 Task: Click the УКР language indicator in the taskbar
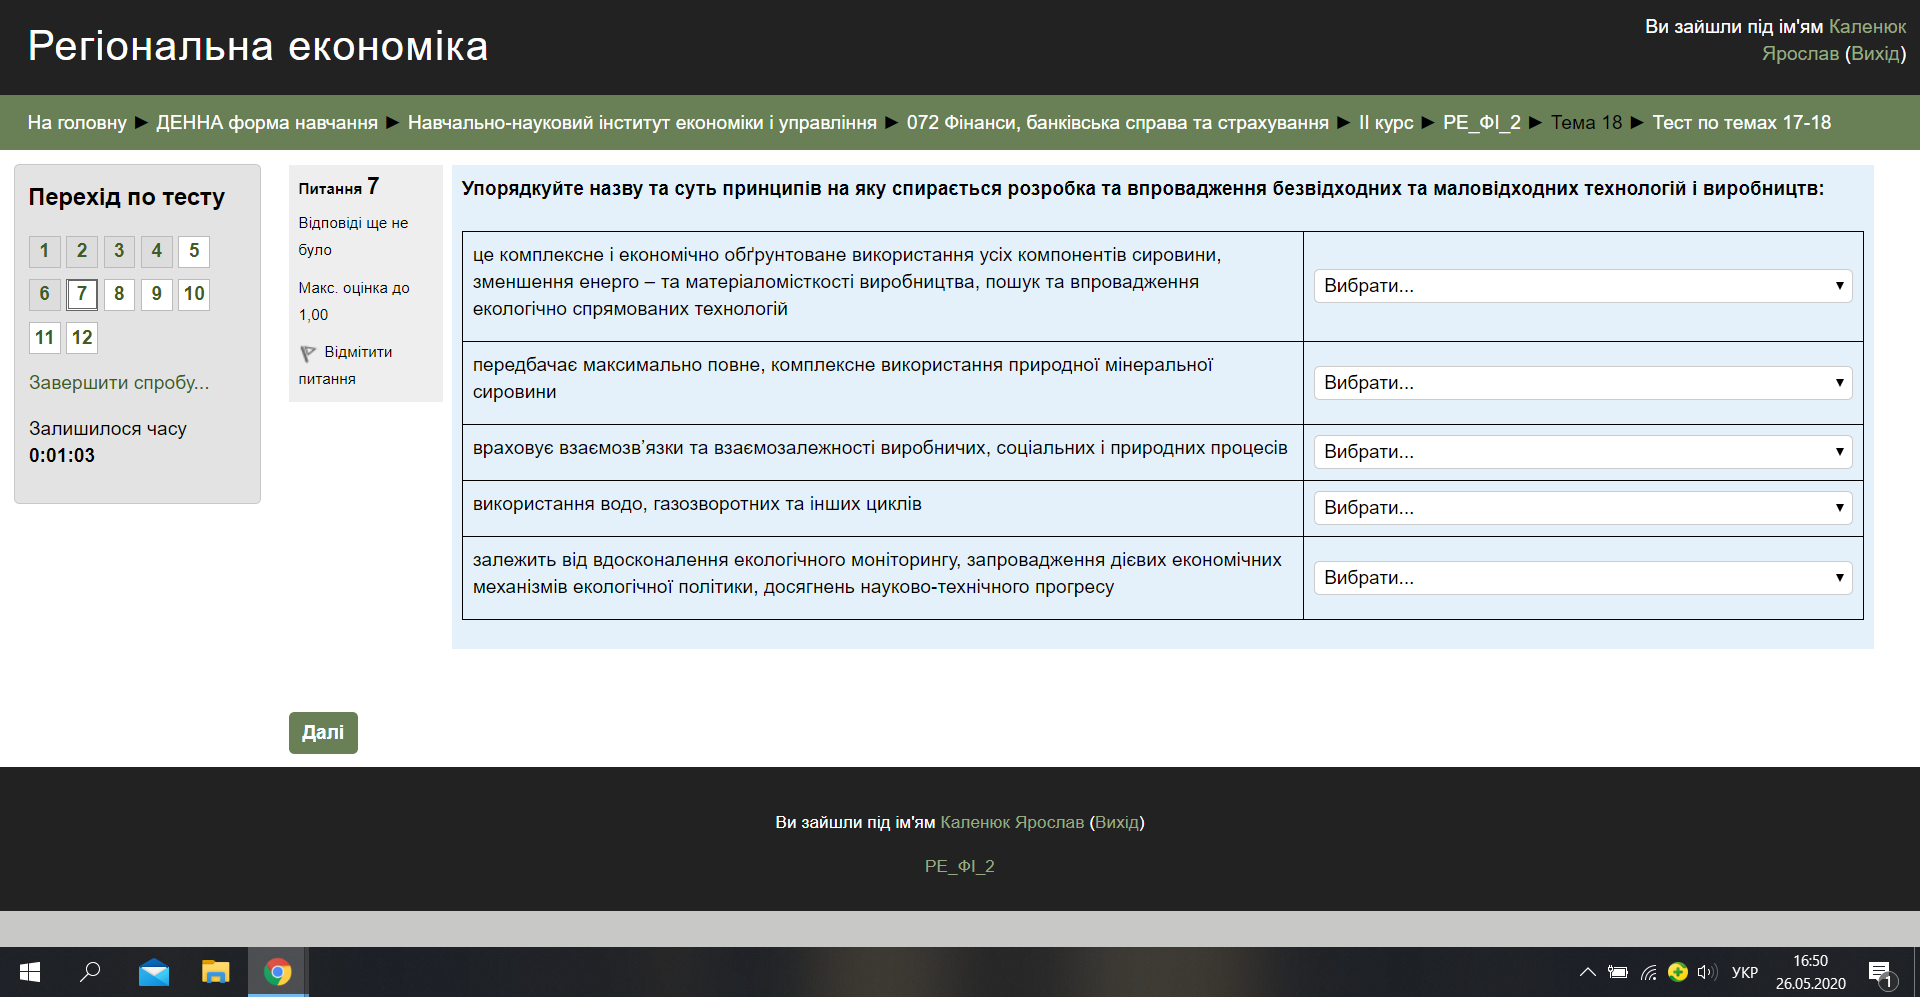pyautogui.click(x=1745, y=971)
